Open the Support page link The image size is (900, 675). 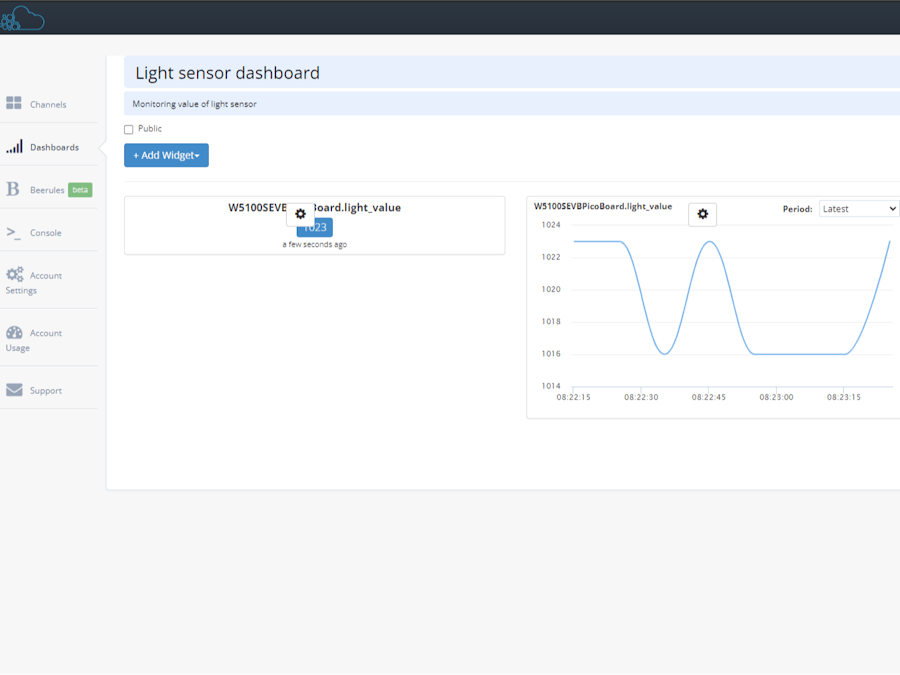point(46,391)
